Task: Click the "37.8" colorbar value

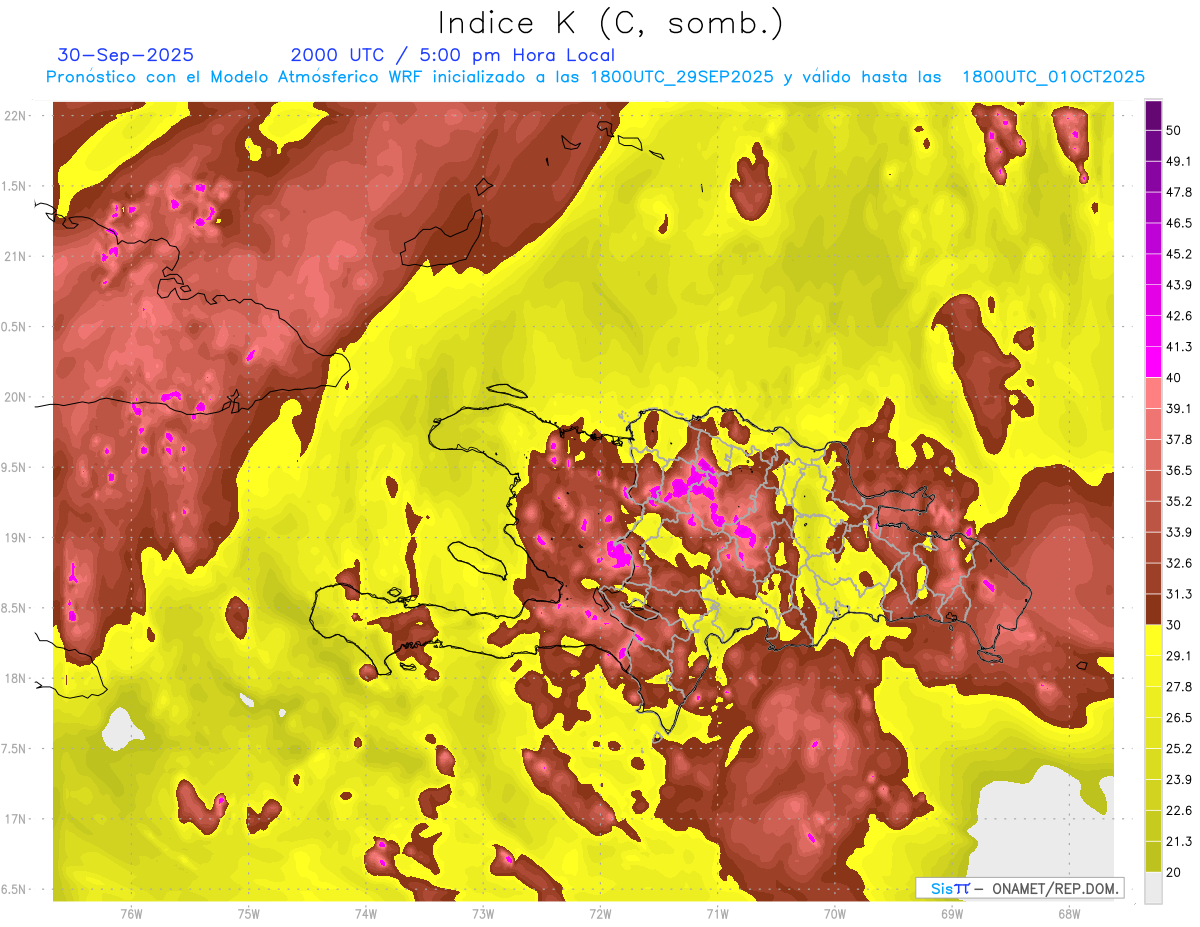Action: (x=1180, y=440)
